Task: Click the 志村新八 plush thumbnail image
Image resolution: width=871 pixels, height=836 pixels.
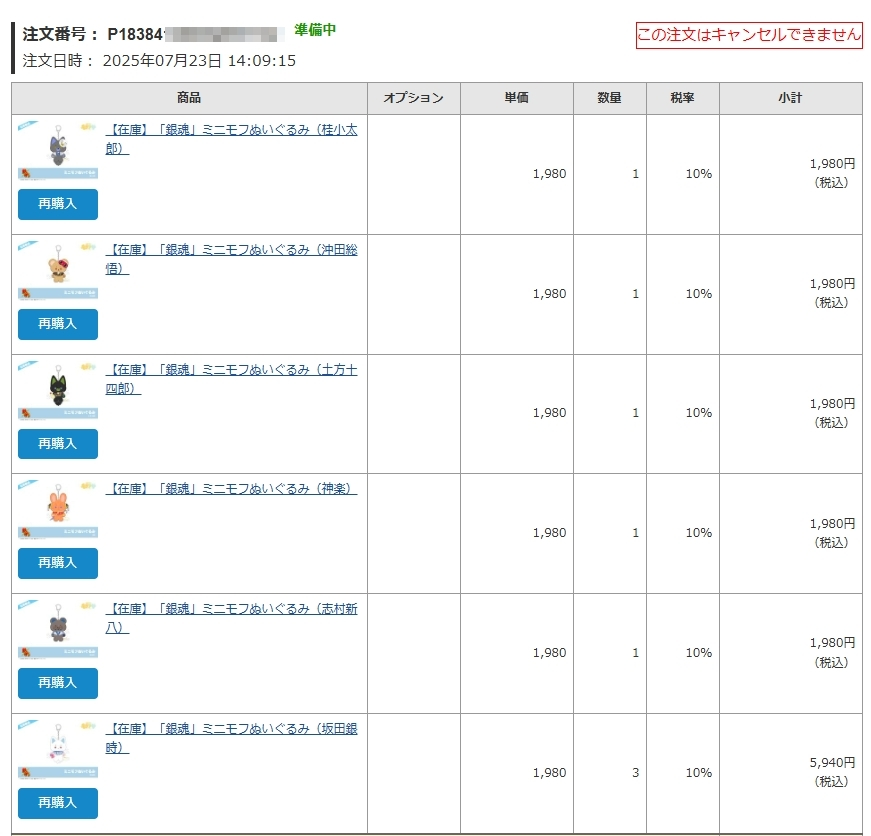Action: coord(58,629)
